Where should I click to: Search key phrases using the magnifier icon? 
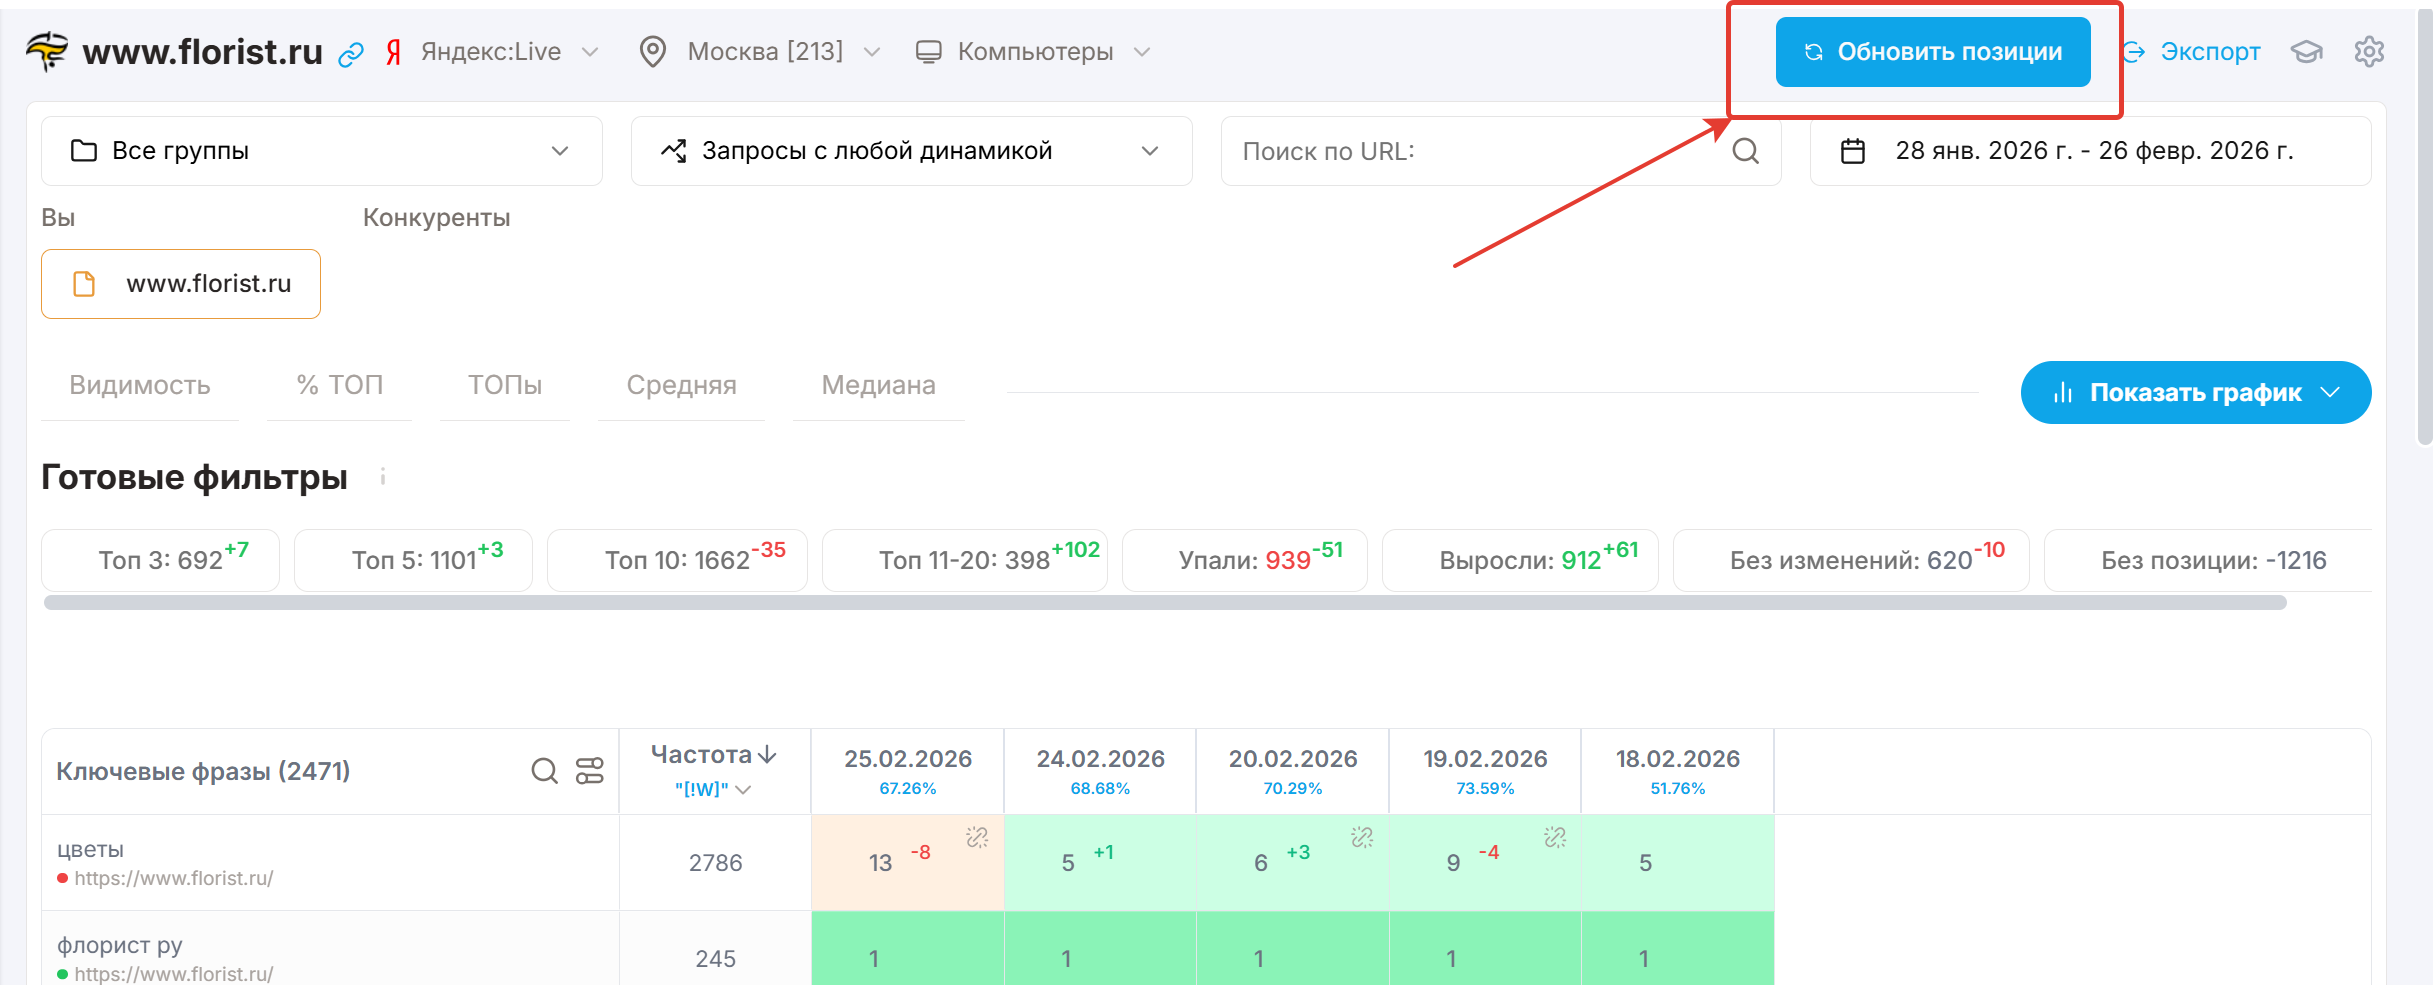pyautogui.click(x=544, y=771)
